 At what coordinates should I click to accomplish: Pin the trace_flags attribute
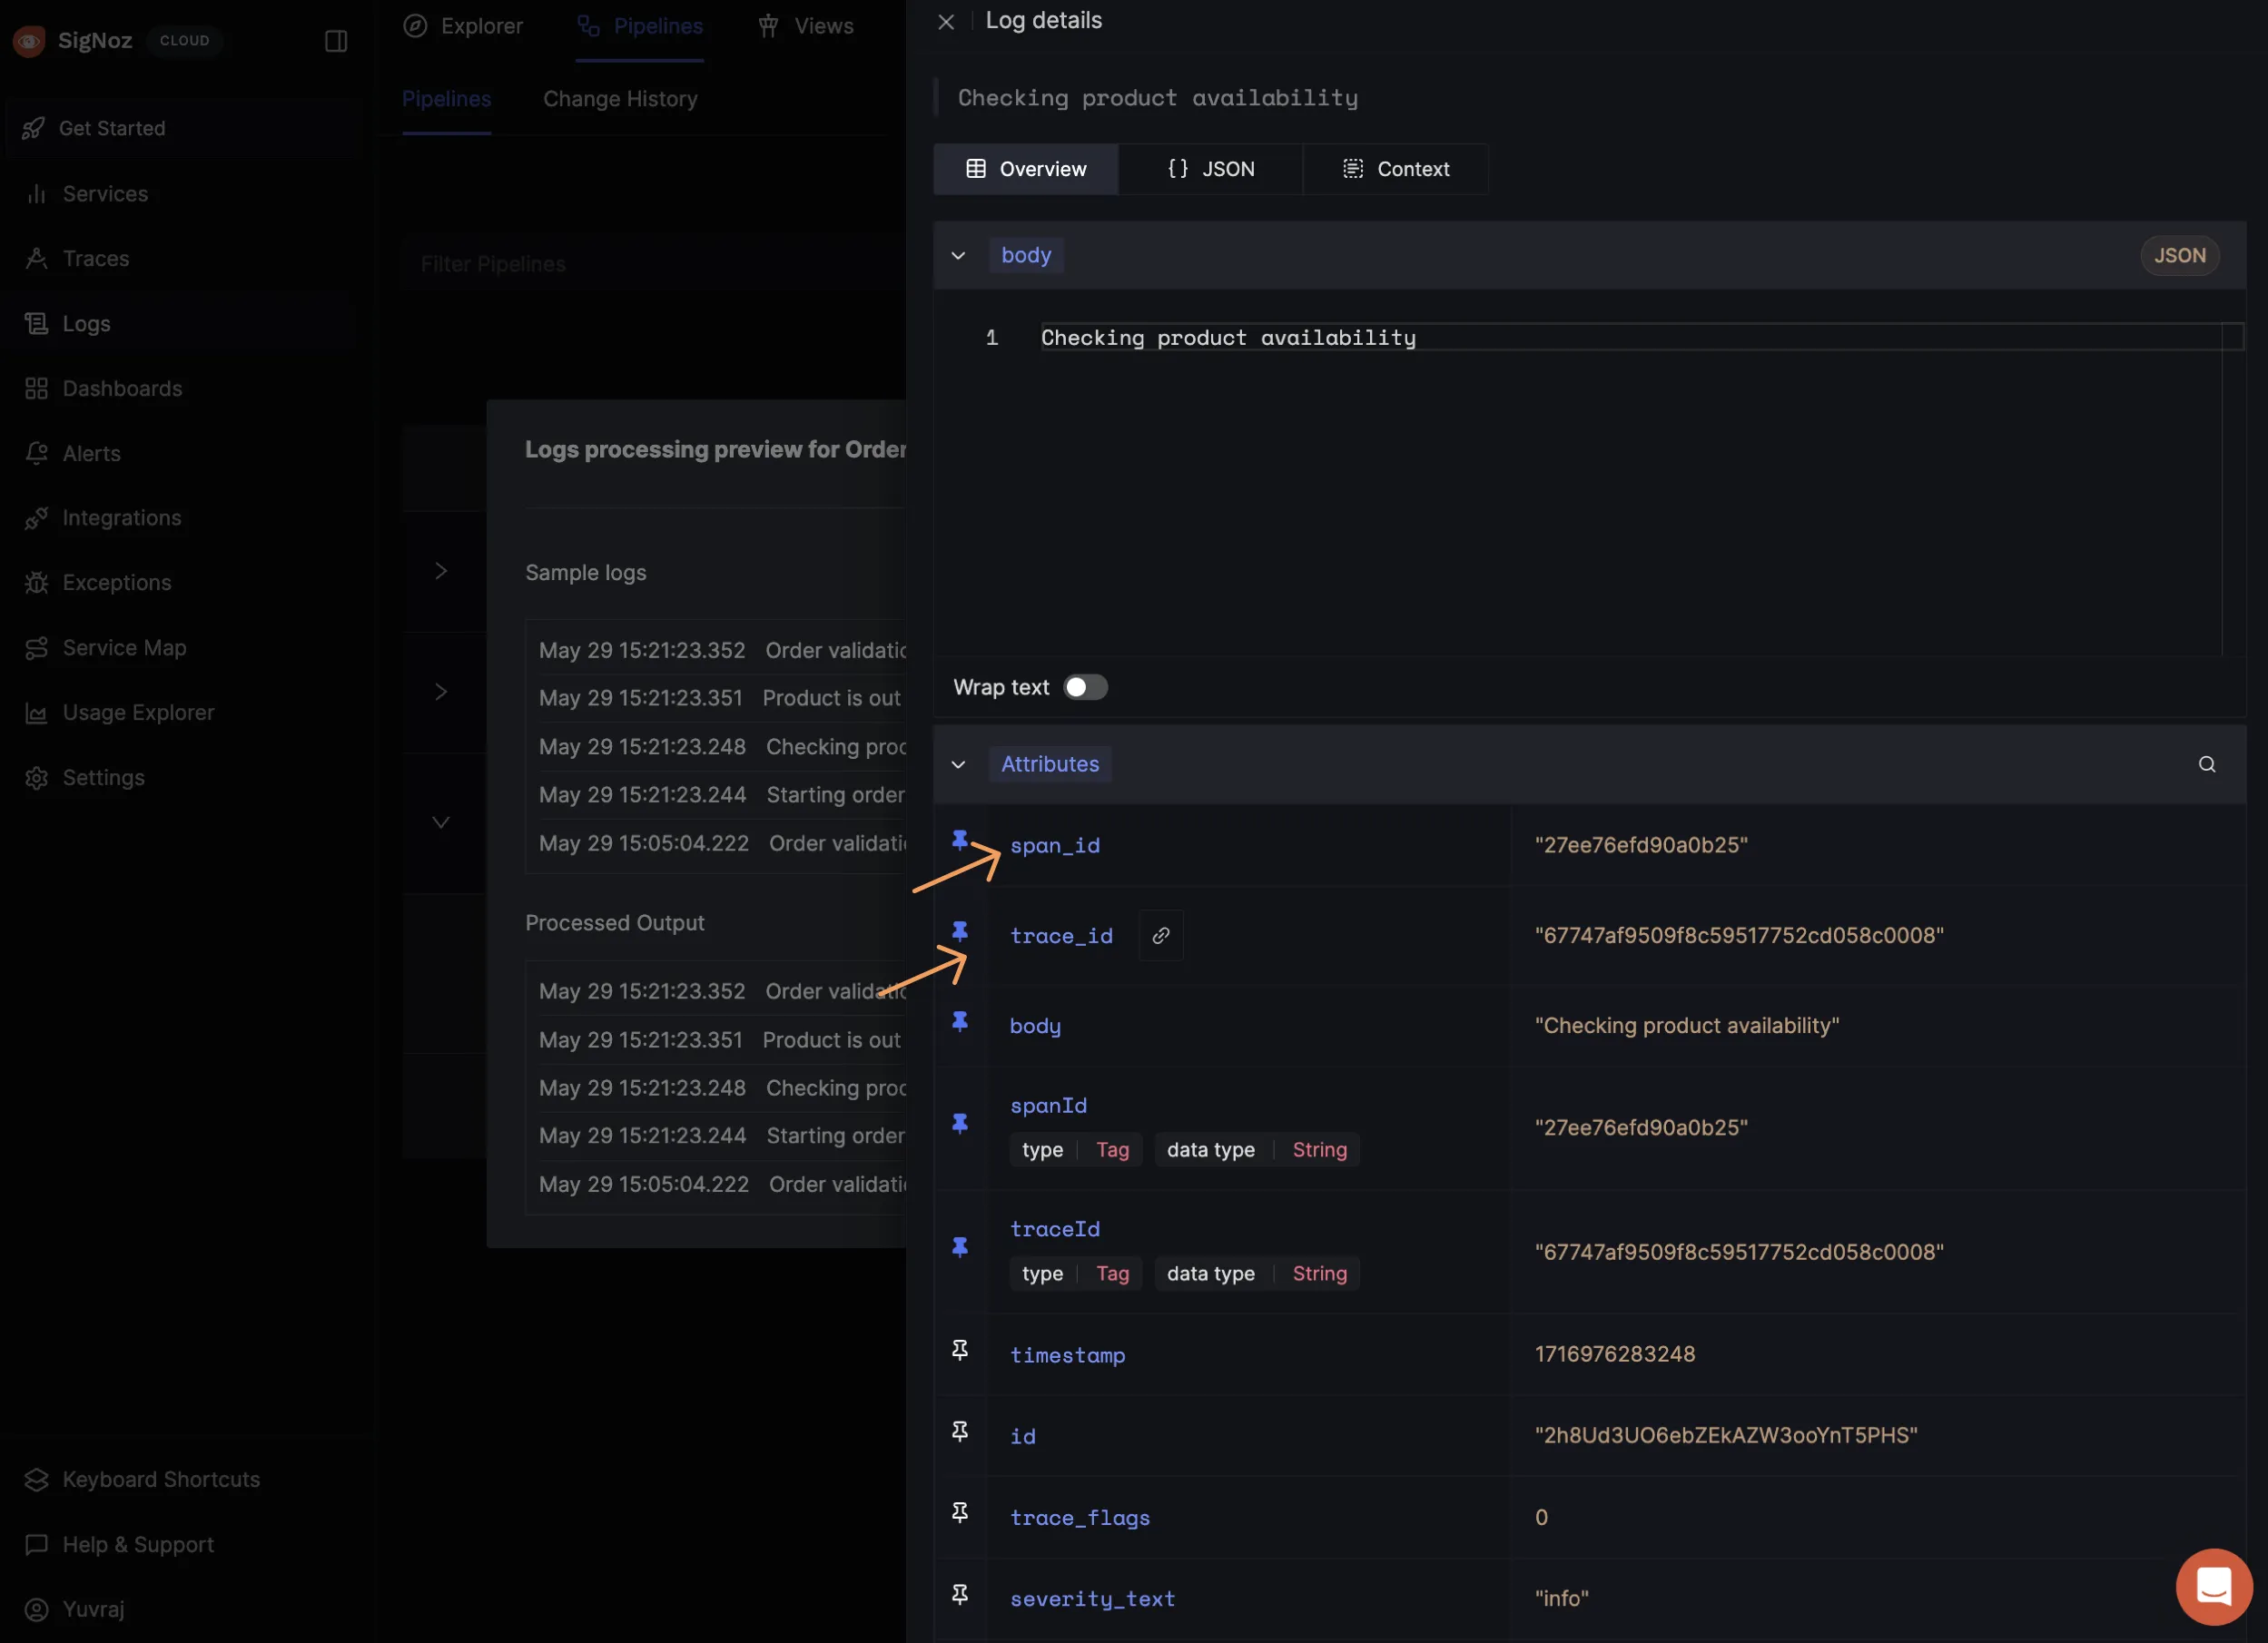[960, 1513]
